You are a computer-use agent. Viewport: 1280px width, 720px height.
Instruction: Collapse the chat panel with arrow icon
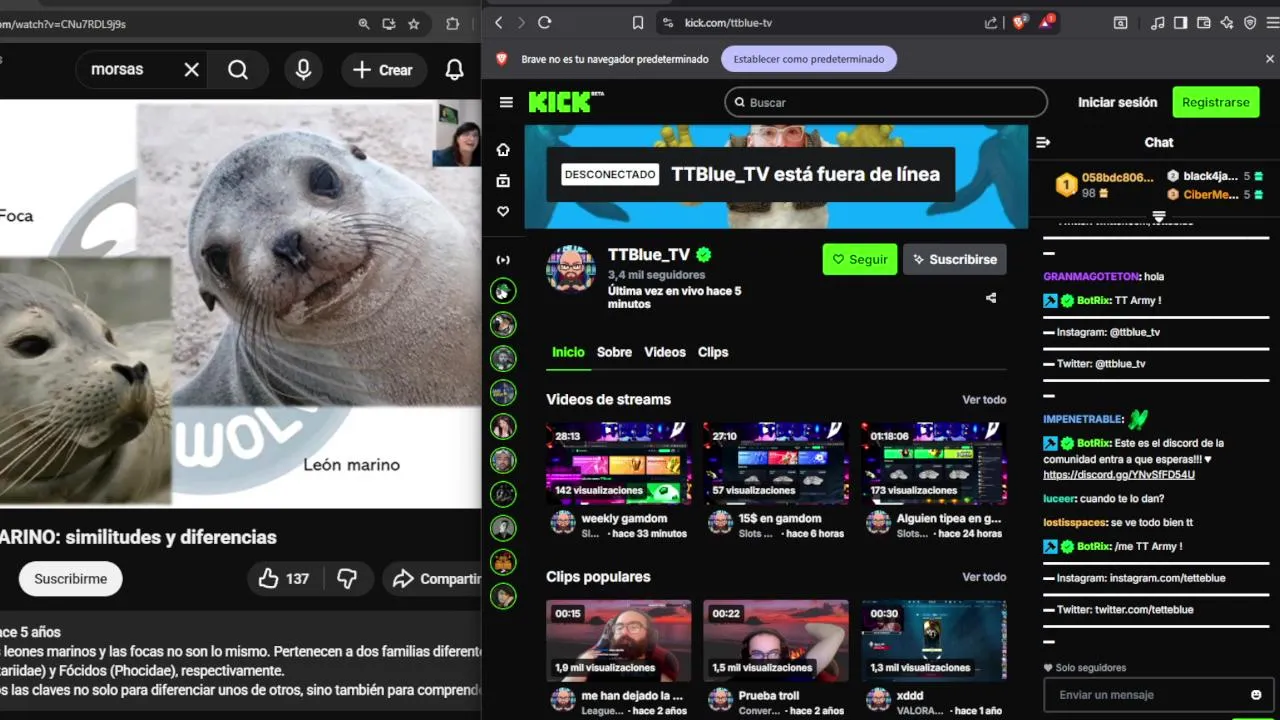pyautogui.click(x=1043, y=142)
